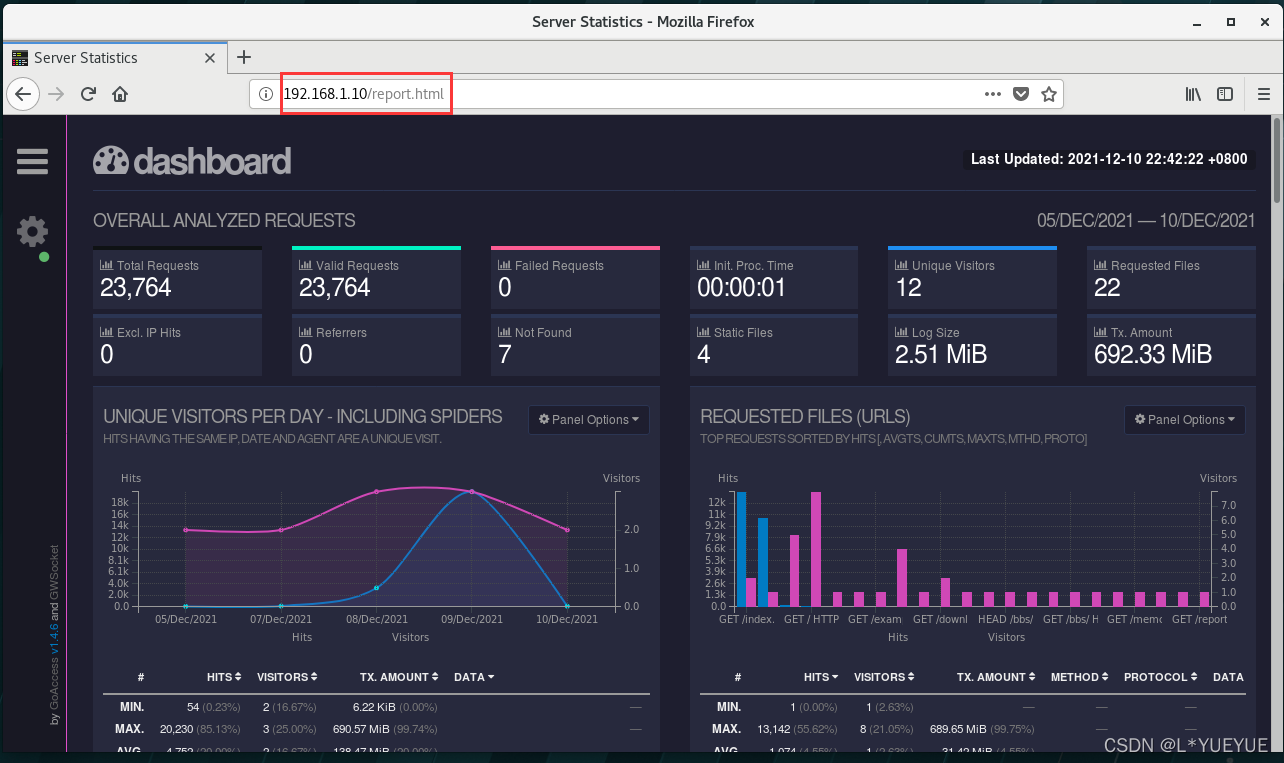The image size is (1284, 763).
Task: Sort Requested Files table by HITS
Action: [x=821, y=677]
